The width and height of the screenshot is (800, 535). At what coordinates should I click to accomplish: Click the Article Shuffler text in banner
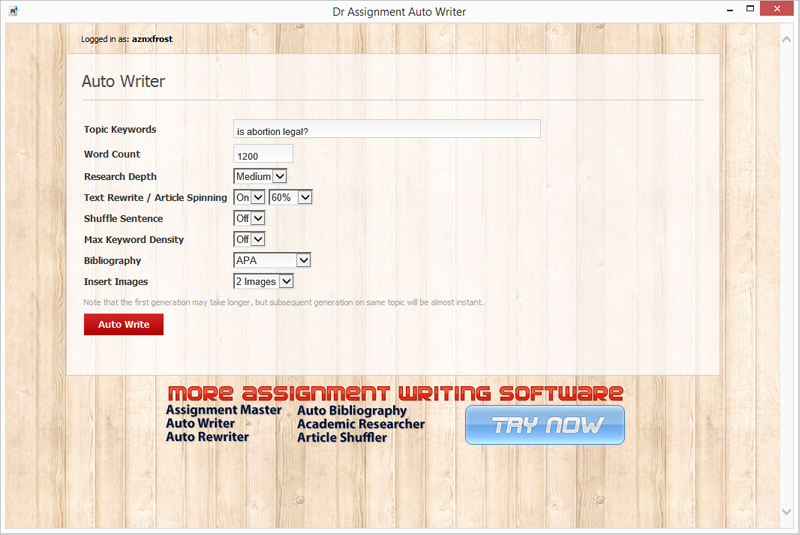pyautogui.click(x=342, y=438)
